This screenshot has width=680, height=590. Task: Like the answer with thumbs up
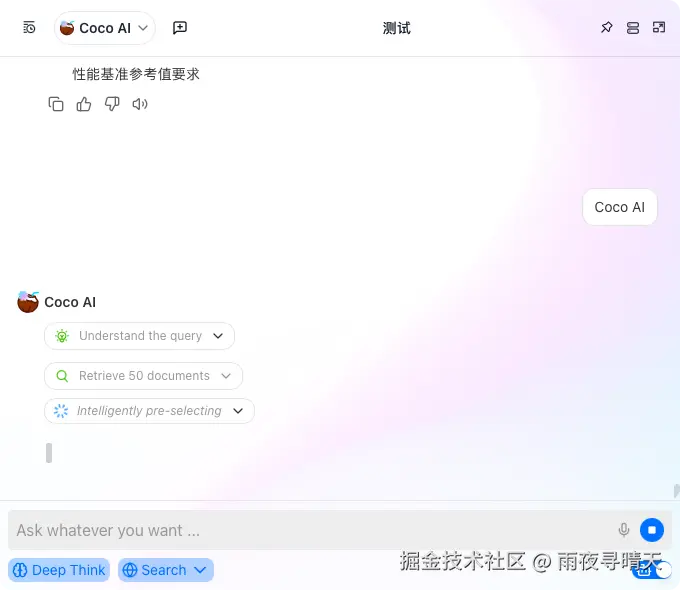(x=84, y=104)
